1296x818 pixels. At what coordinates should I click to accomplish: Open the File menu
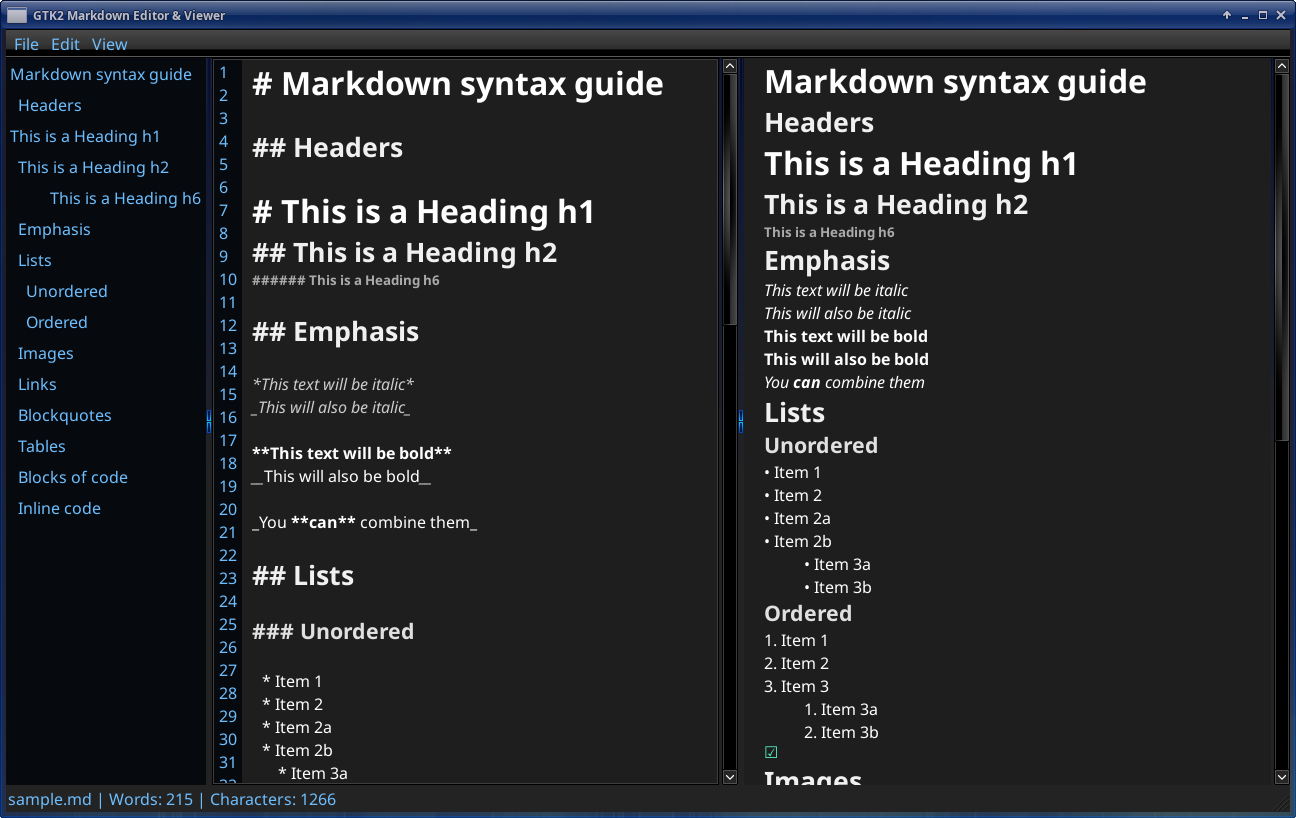click(26, 44)
